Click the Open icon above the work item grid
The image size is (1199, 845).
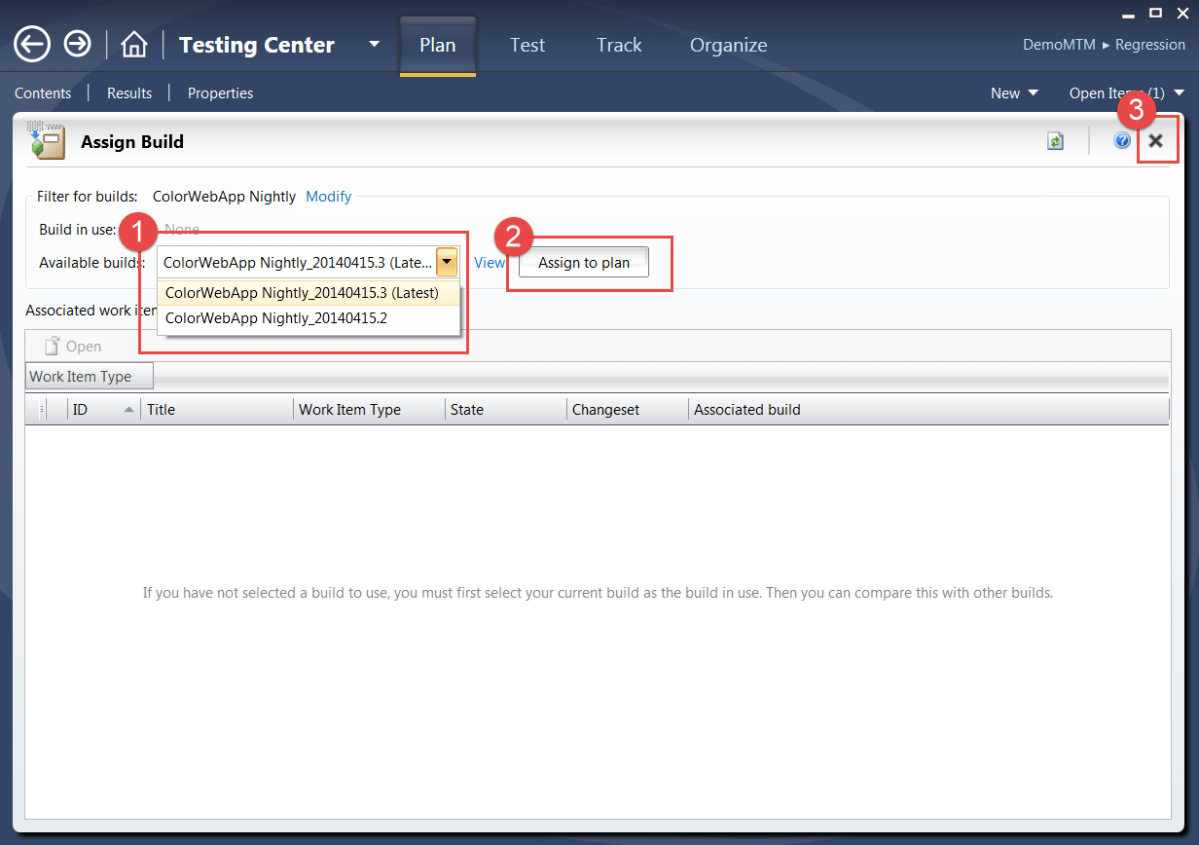[70, 345]
